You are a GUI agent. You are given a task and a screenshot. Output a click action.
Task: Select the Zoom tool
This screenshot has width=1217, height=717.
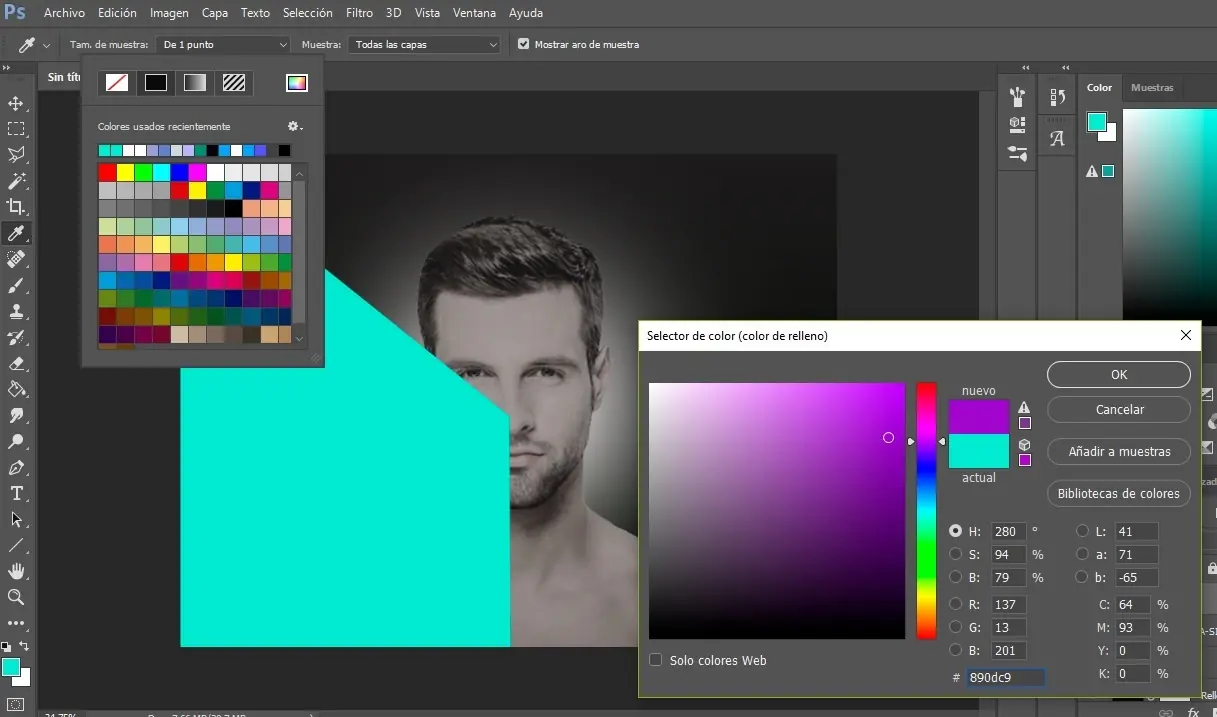[16, 597]
